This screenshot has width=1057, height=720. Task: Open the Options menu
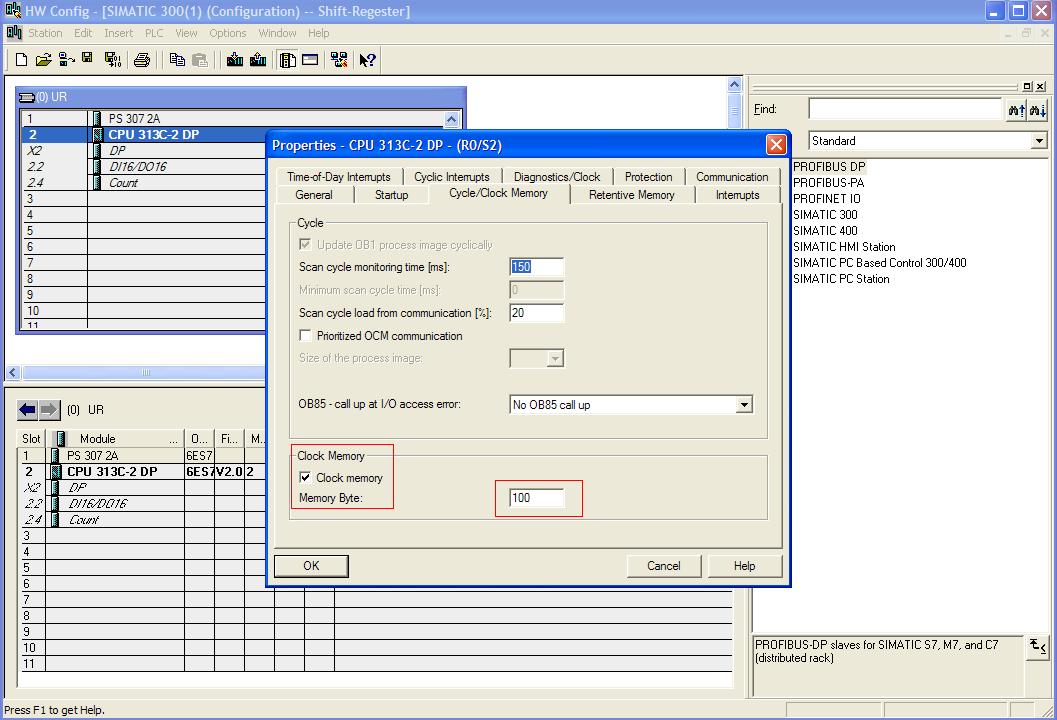(x=228, y=33)
